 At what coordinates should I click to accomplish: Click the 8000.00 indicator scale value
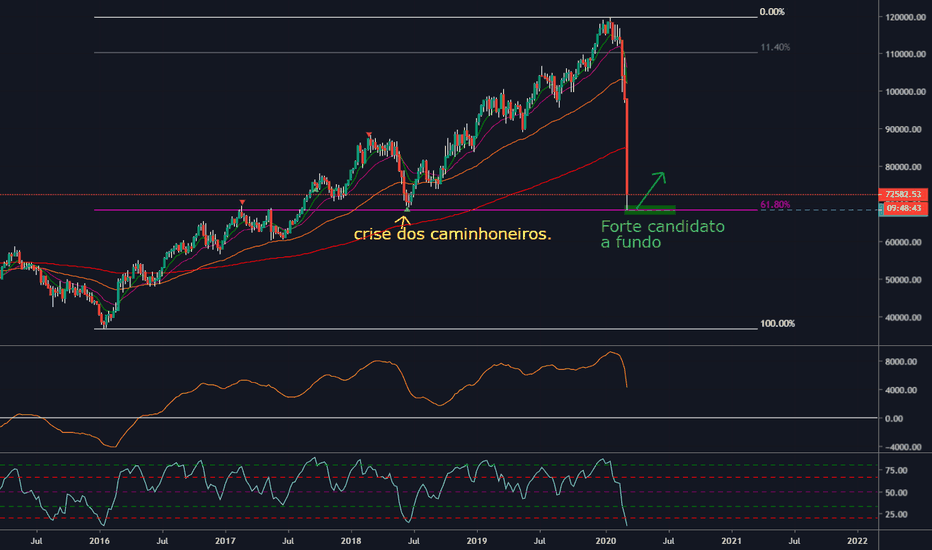point(902,362)
